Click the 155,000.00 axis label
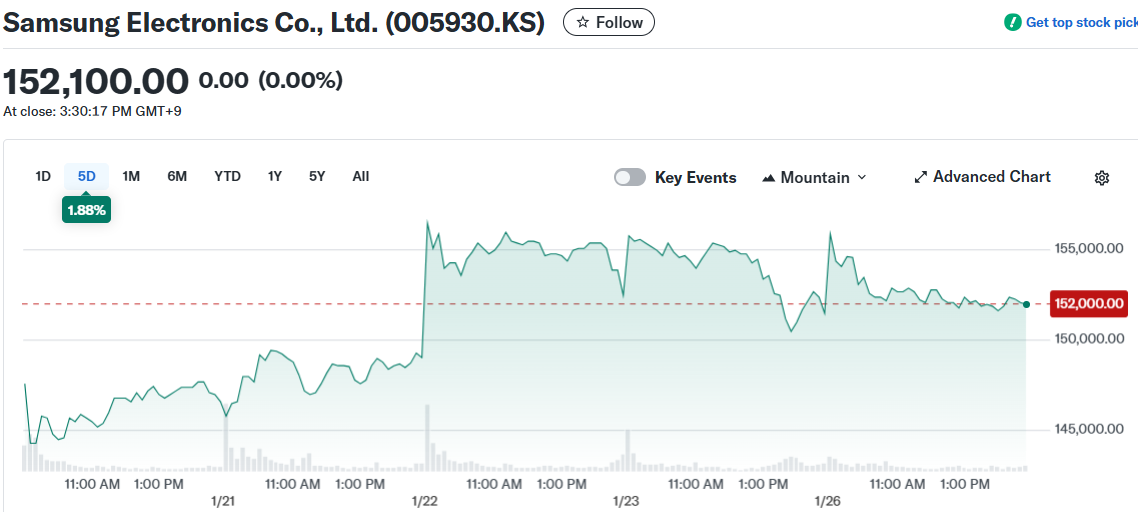The height and width of the screenshot is (512, 1138). (x=1089, y=249)
